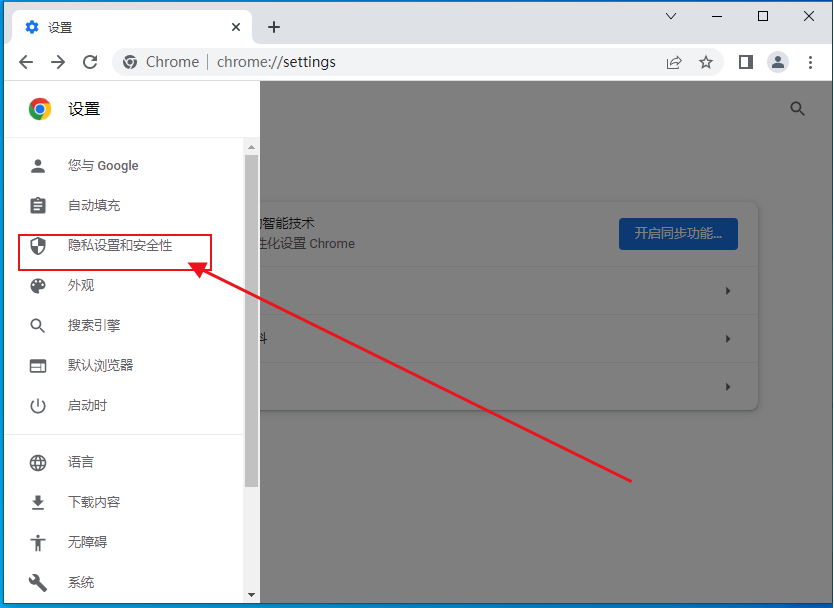Open 默认浏览器 settings
This screenshot has width=834, height=608.
click(x=123, y=366)
